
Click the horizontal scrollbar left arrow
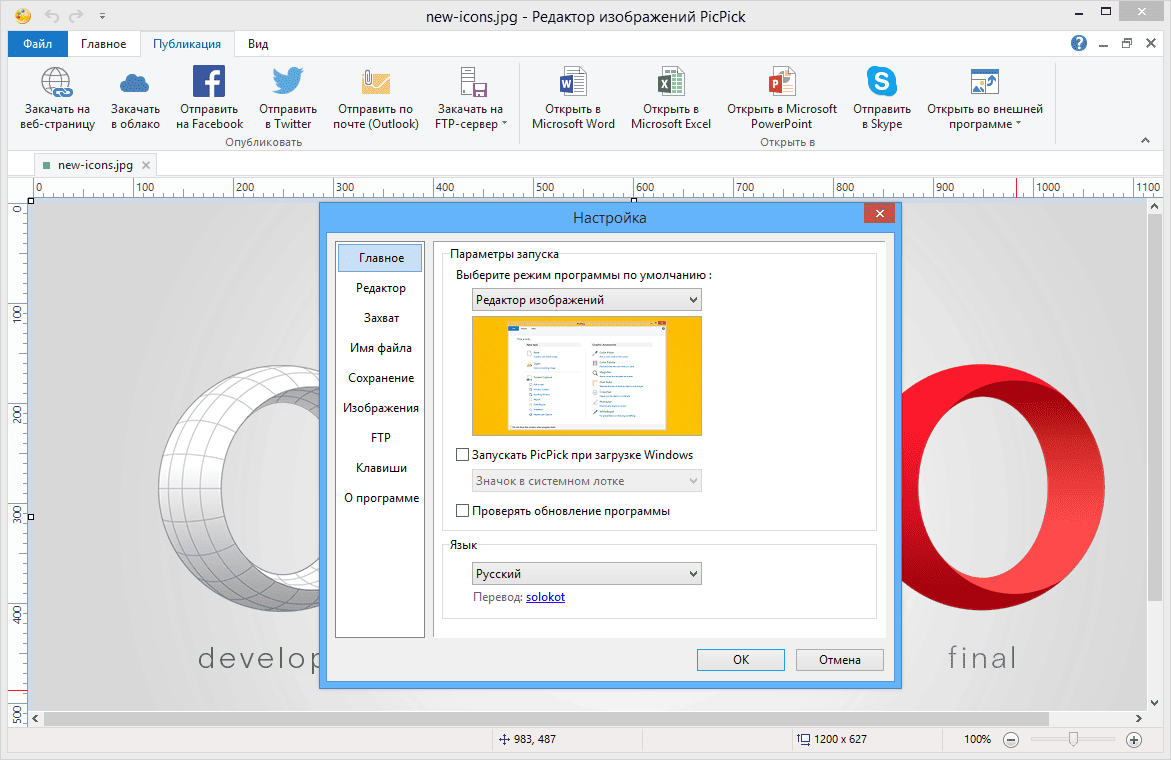click(x=35, y=718)
